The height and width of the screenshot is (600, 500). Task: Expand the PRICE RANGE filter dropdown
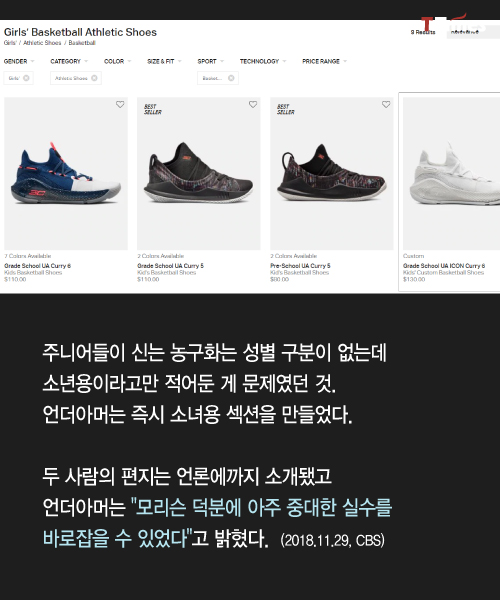(325, 61)
